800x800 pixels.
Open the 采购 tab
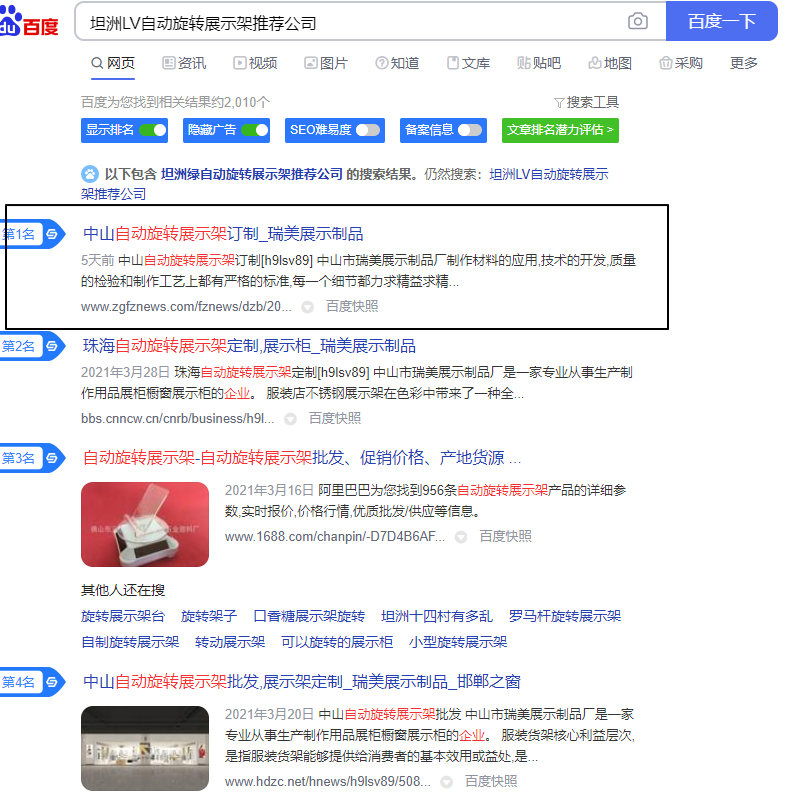[x=681, y=63]
